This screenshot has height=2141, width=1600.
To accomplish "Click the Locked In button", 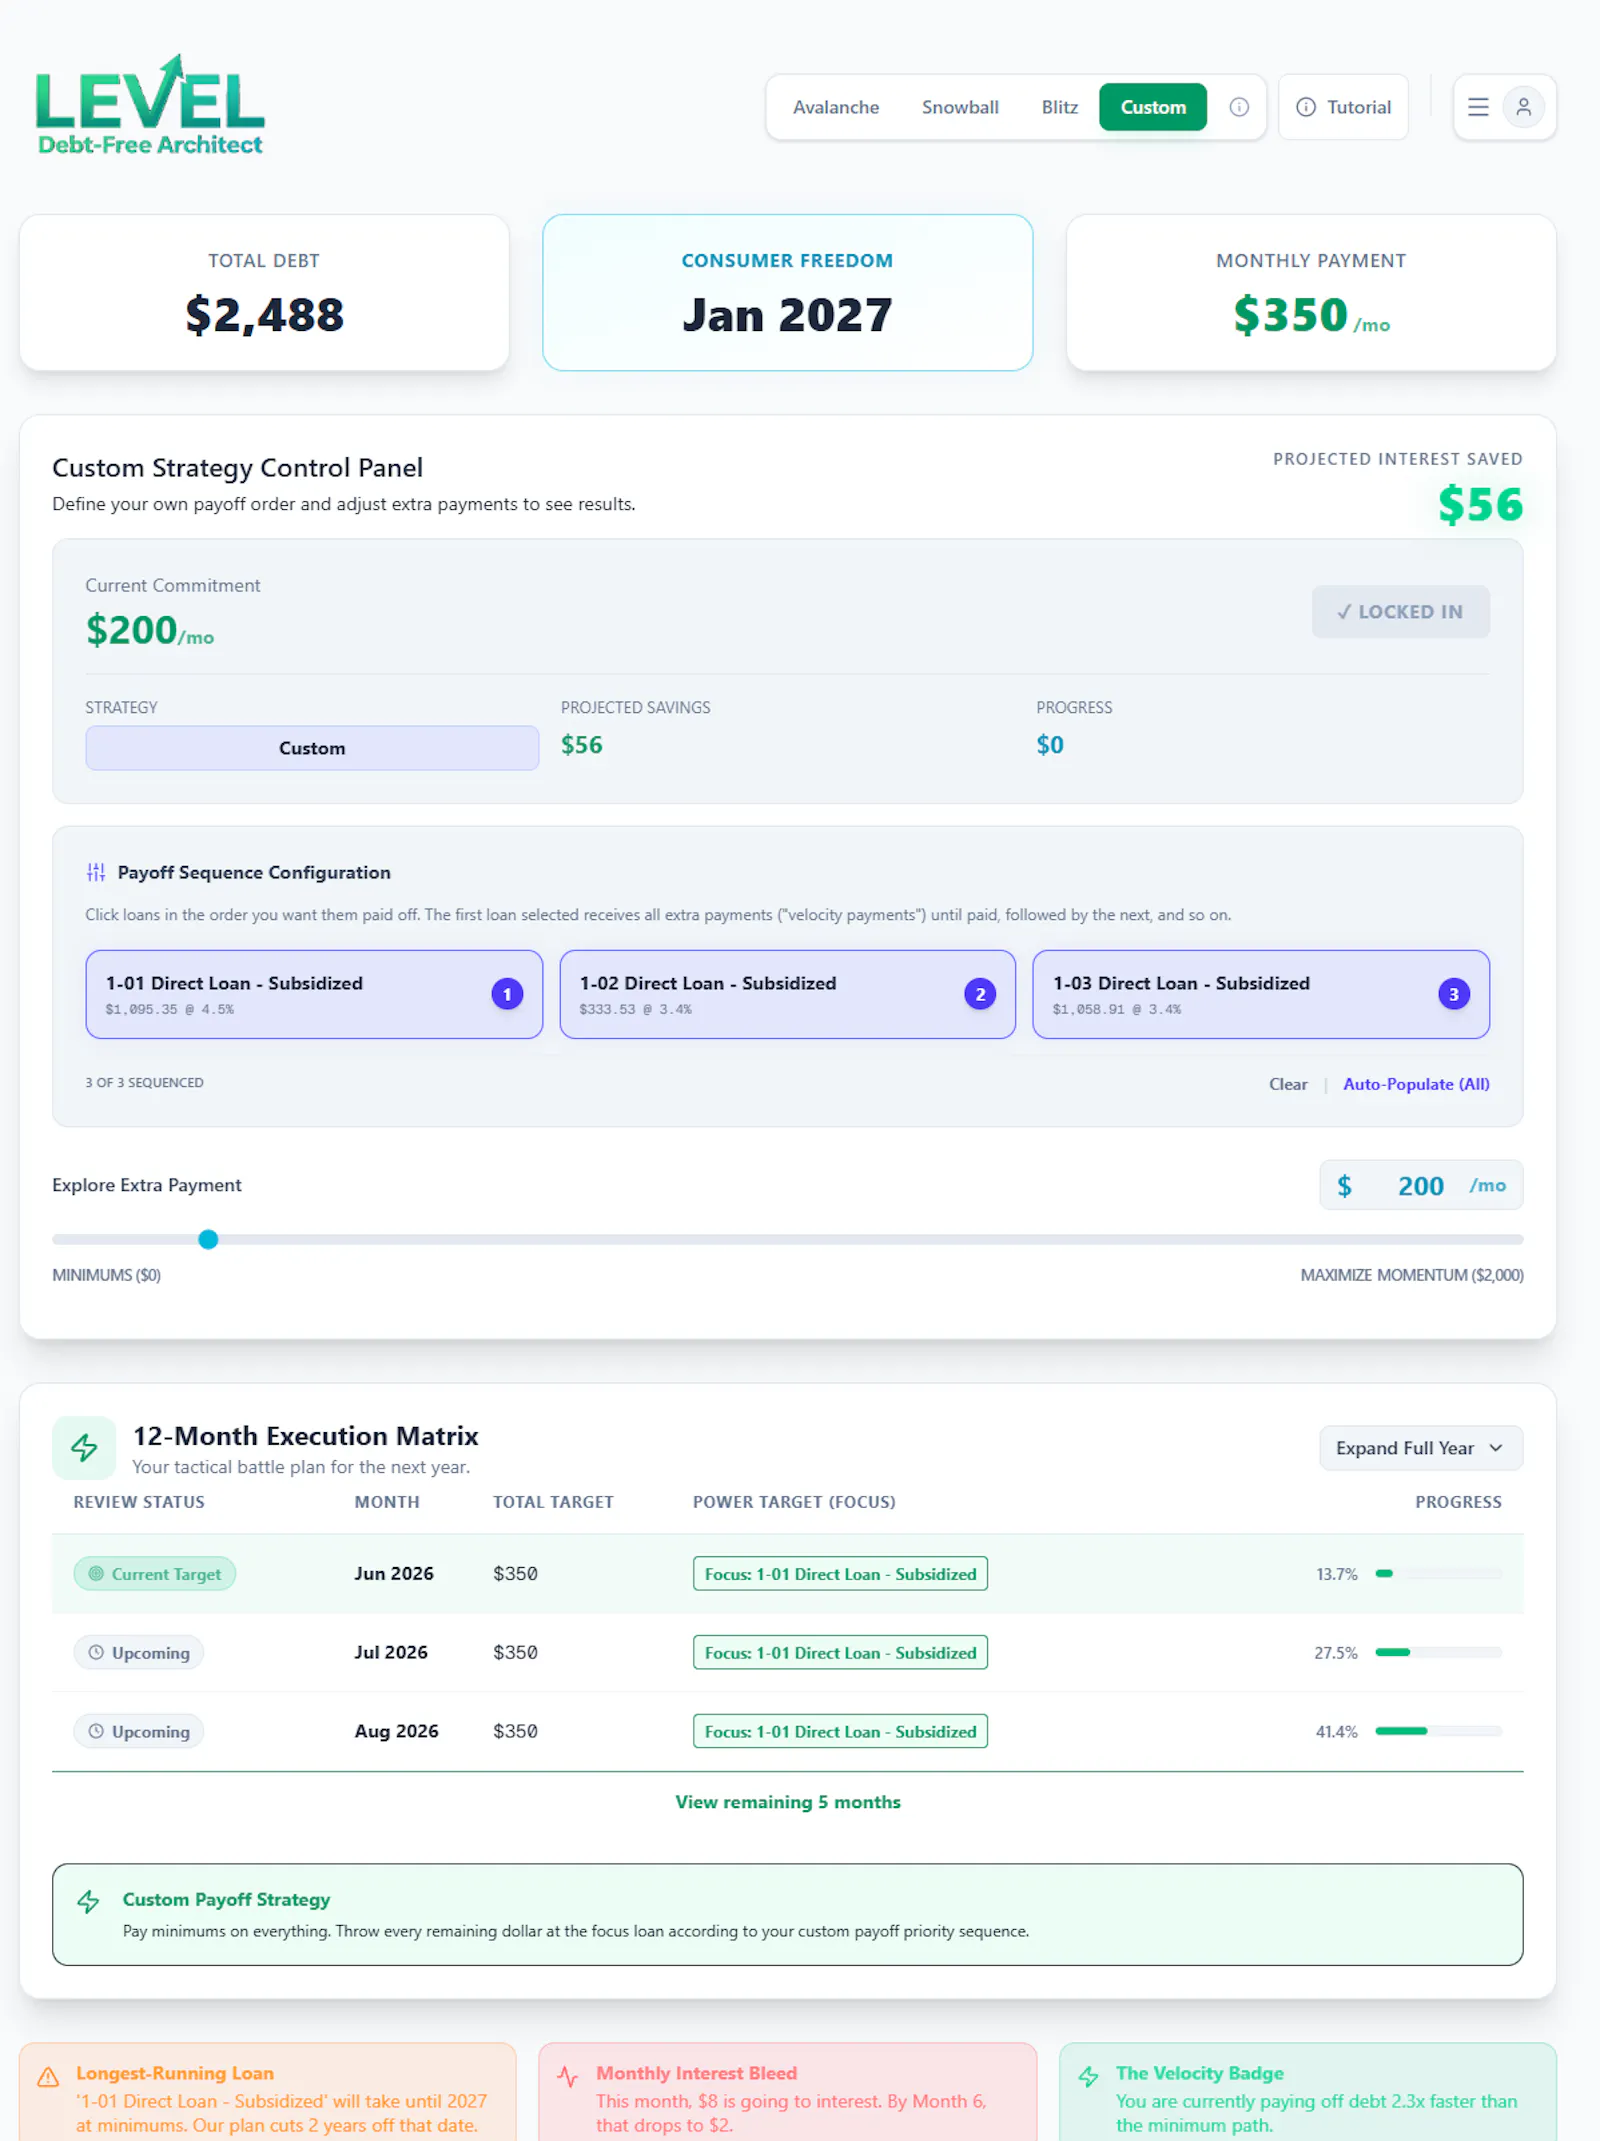I will (x=1400, y=611).
